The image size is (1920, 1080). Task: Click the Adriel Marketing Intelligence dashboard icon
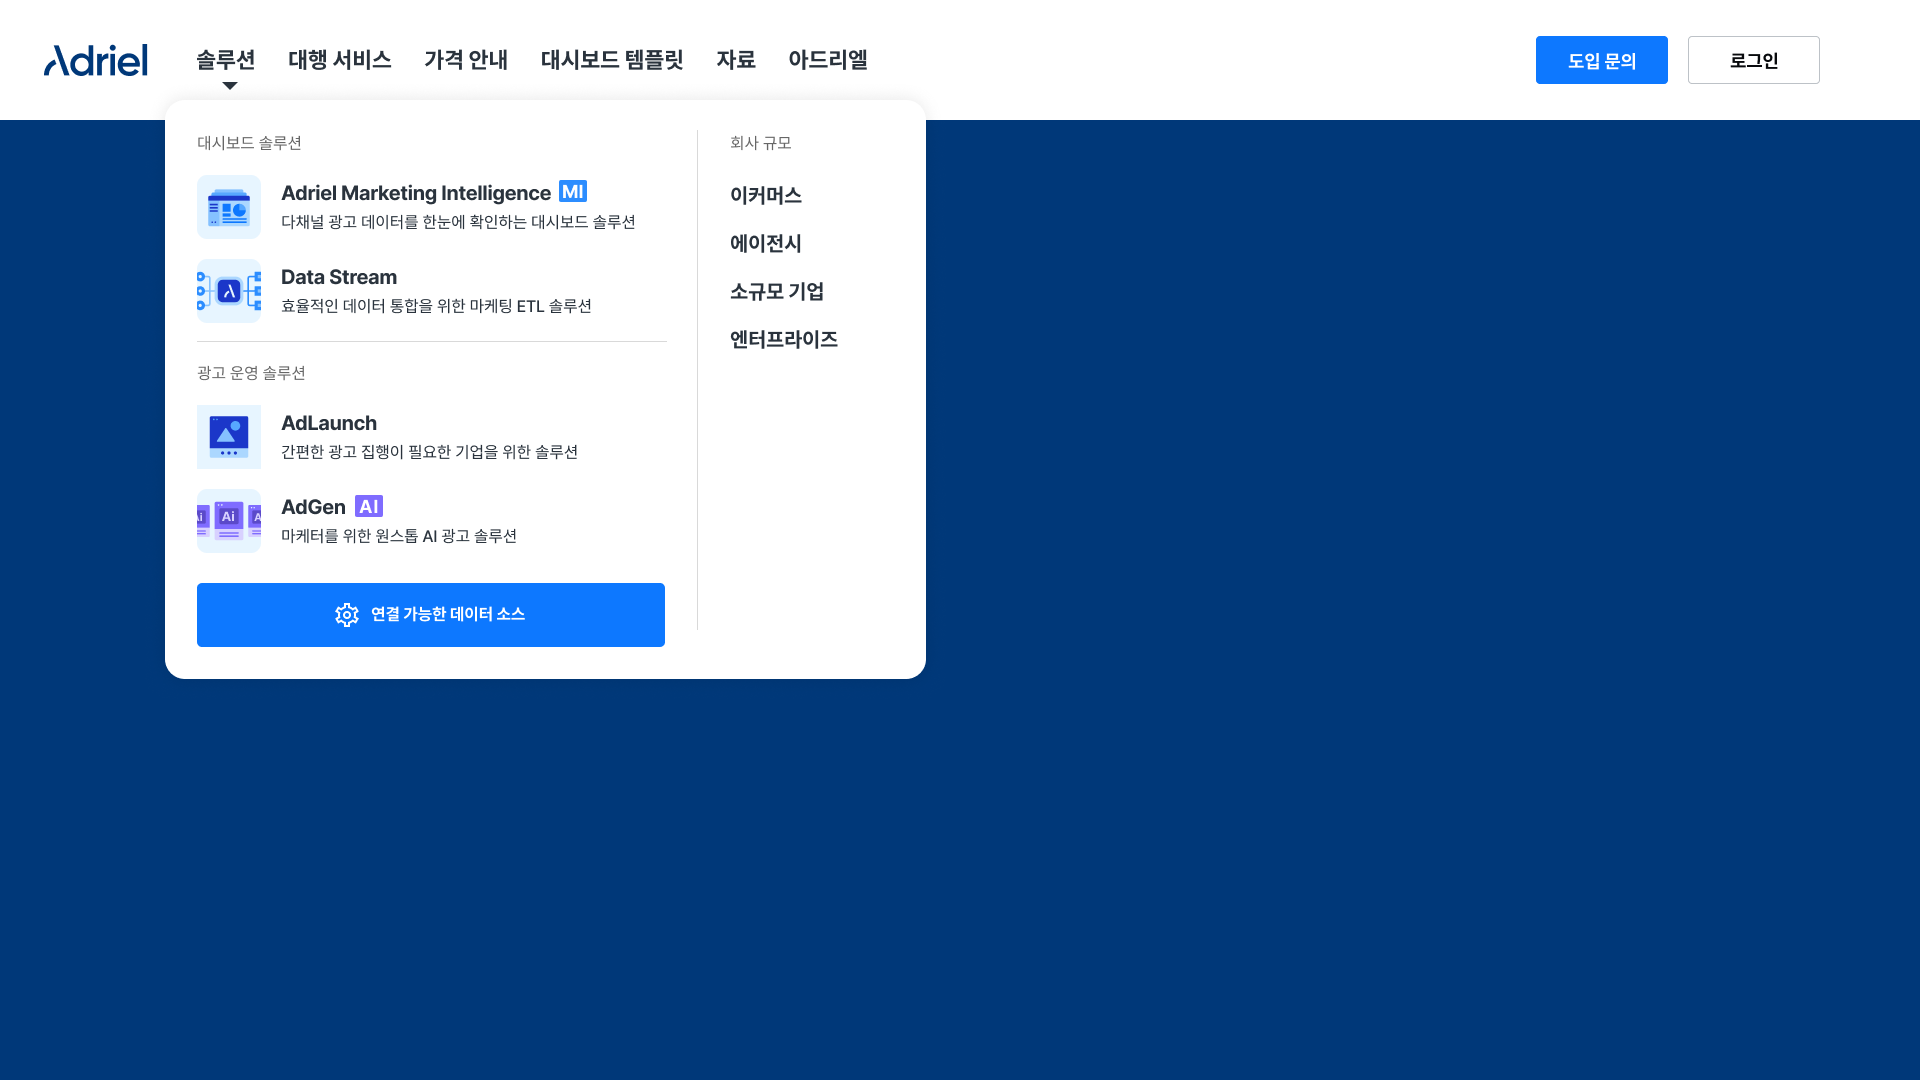tap(229, 207)
